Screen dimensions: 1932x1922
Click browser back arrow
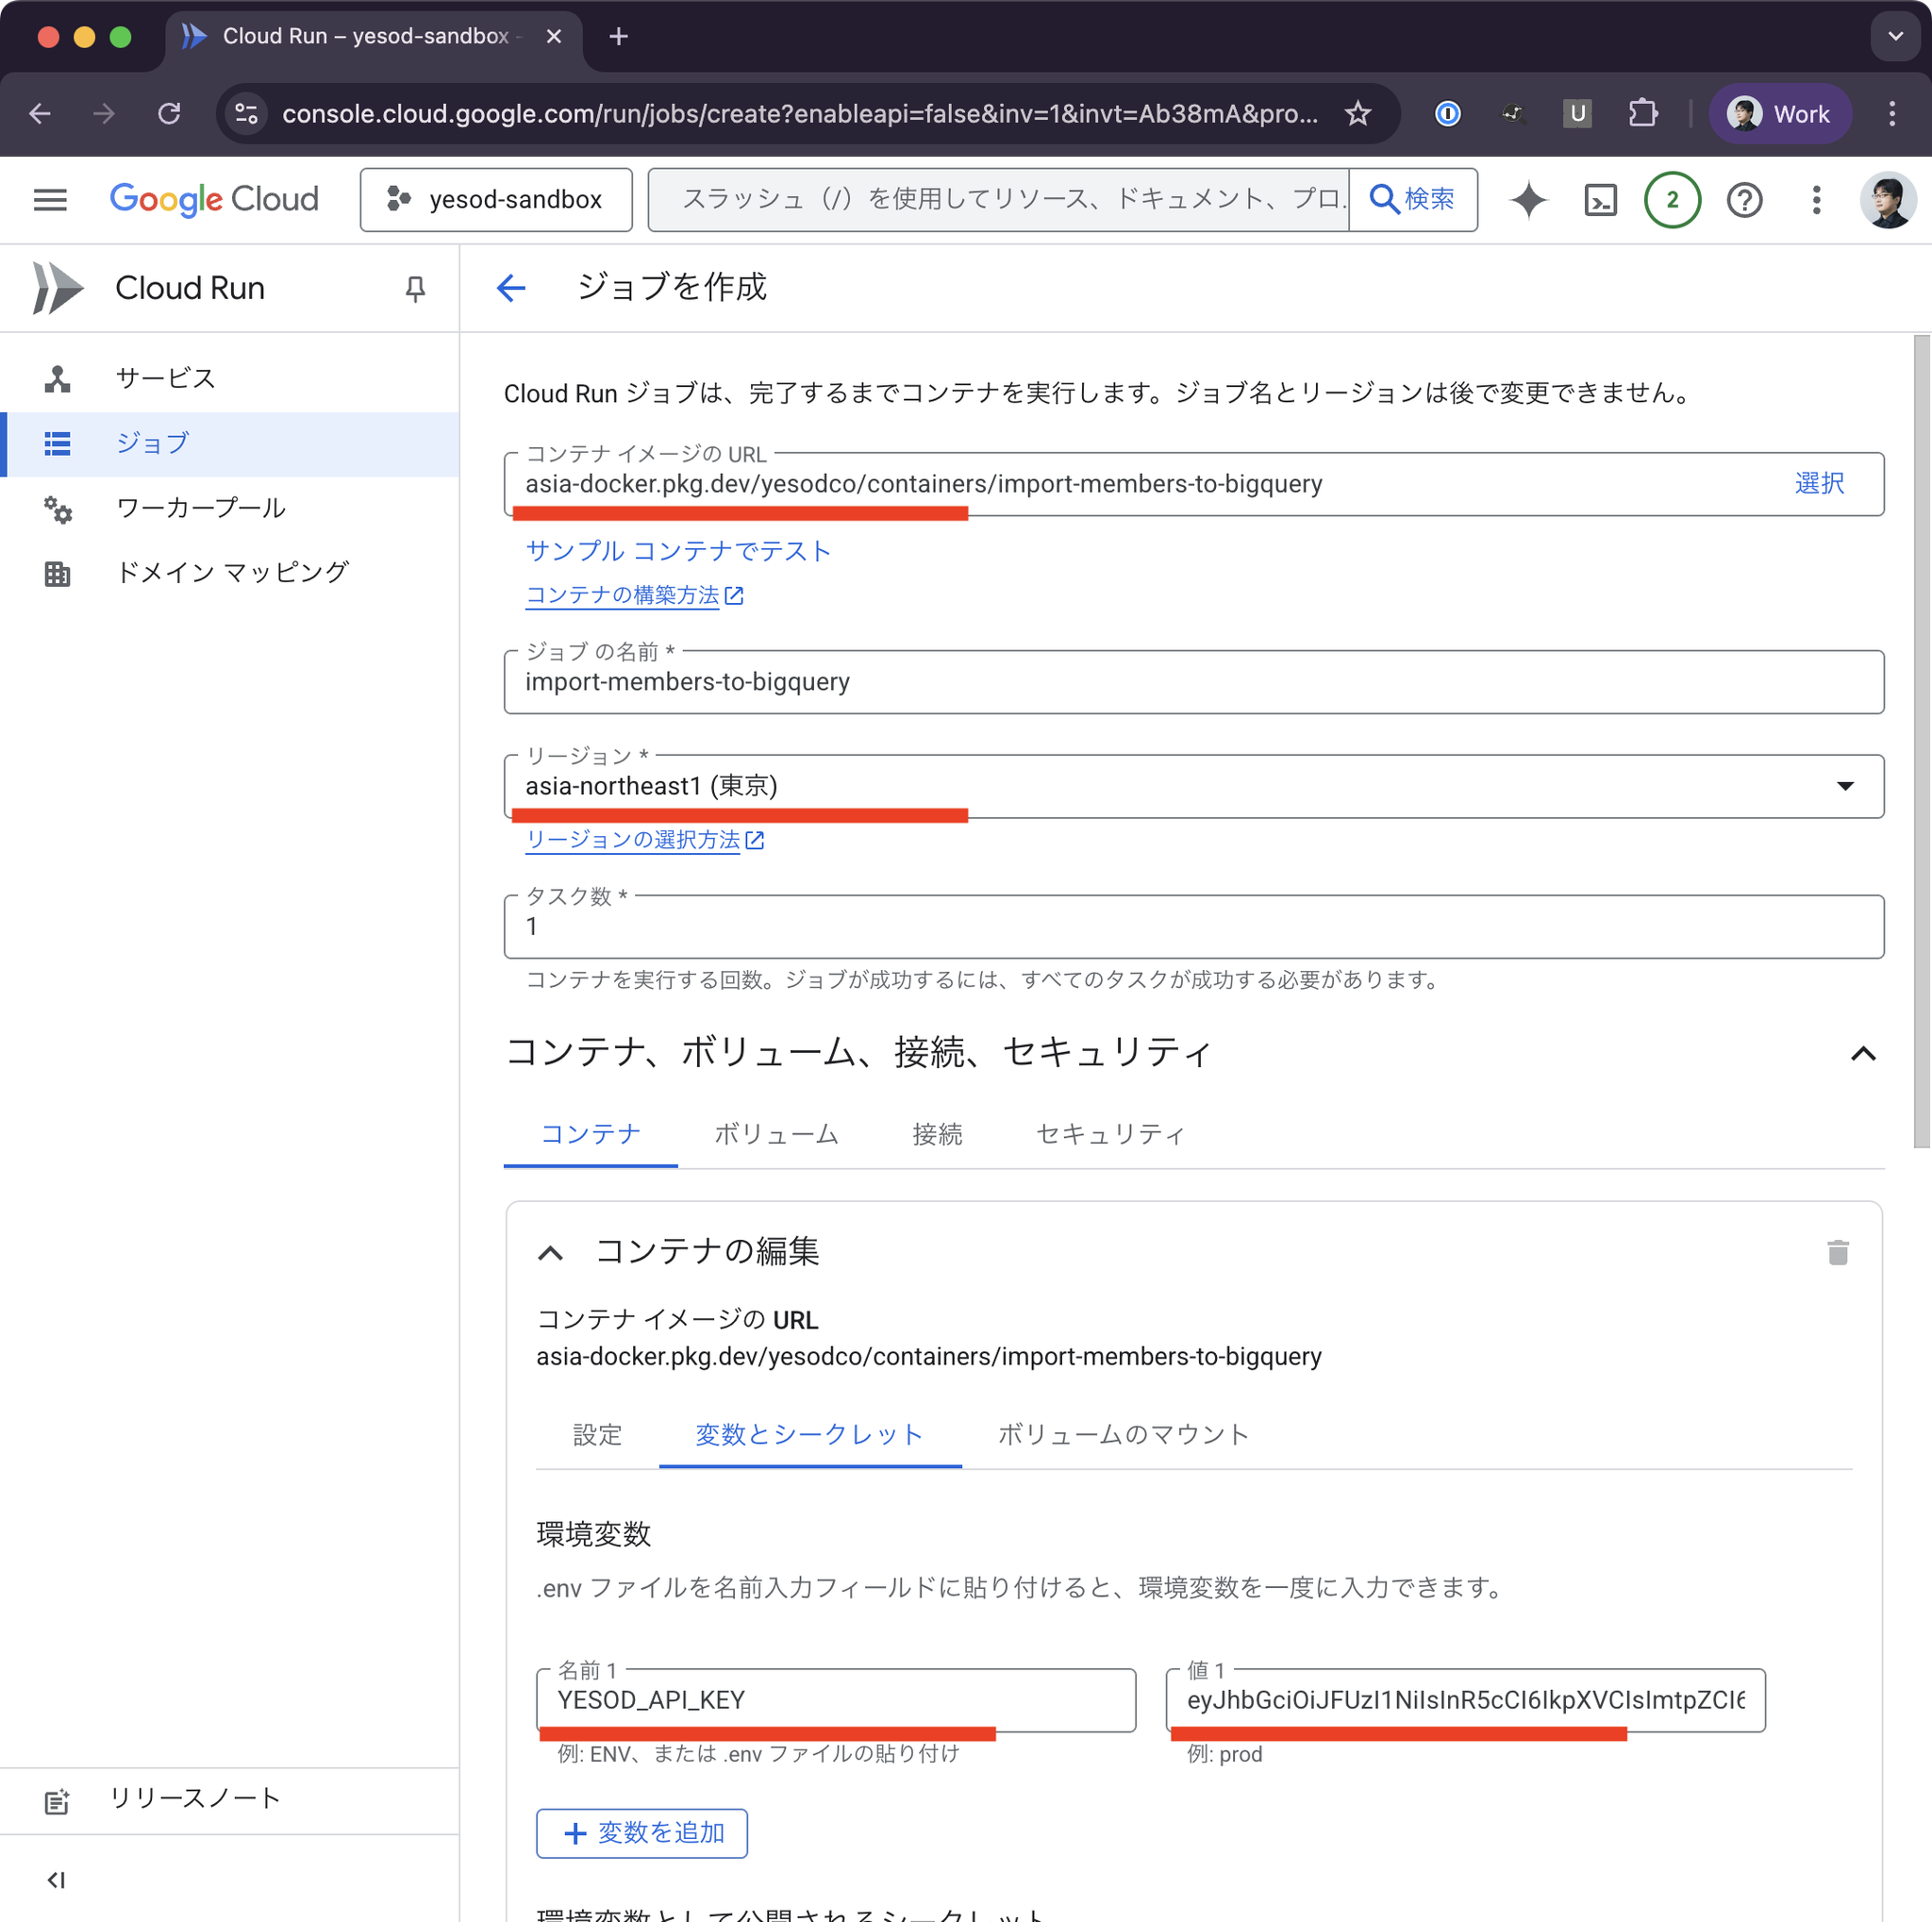point(40,114)
